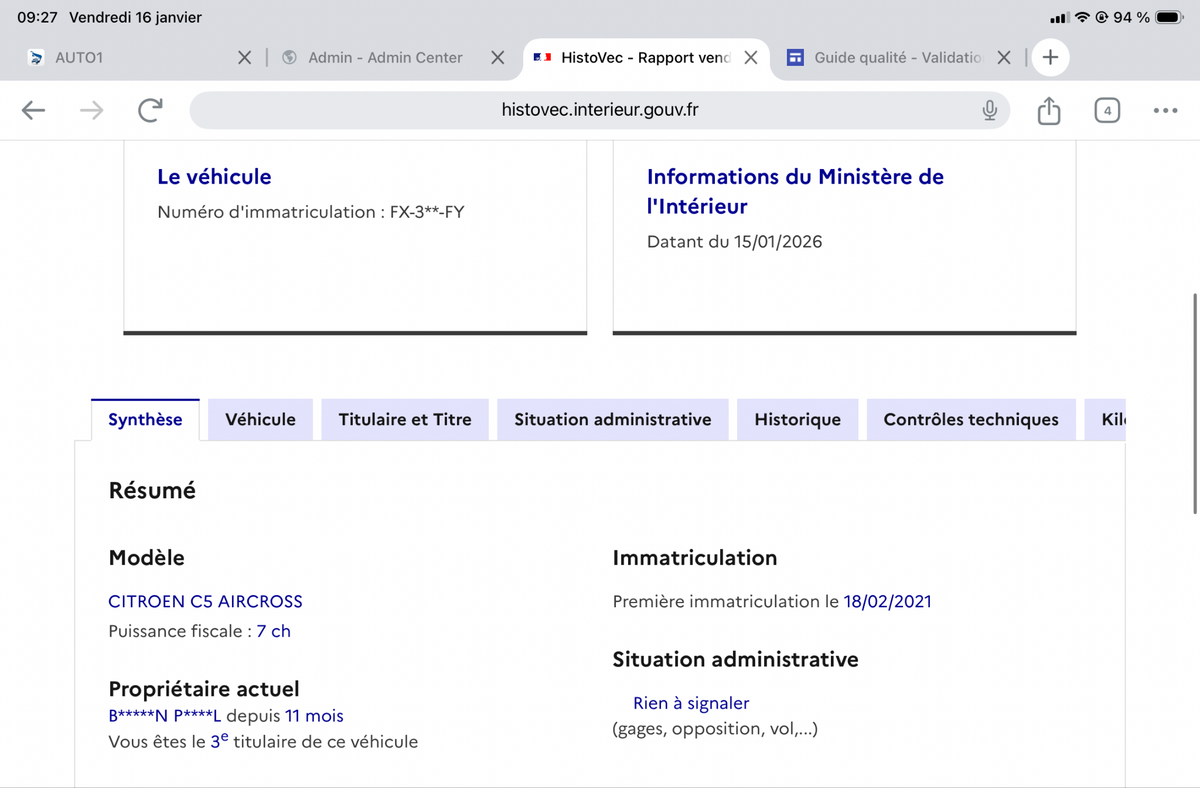The height and width of the screenshot is (788, 1200).
Task: Open the Véhicule tab
Action: coord(260,420)
